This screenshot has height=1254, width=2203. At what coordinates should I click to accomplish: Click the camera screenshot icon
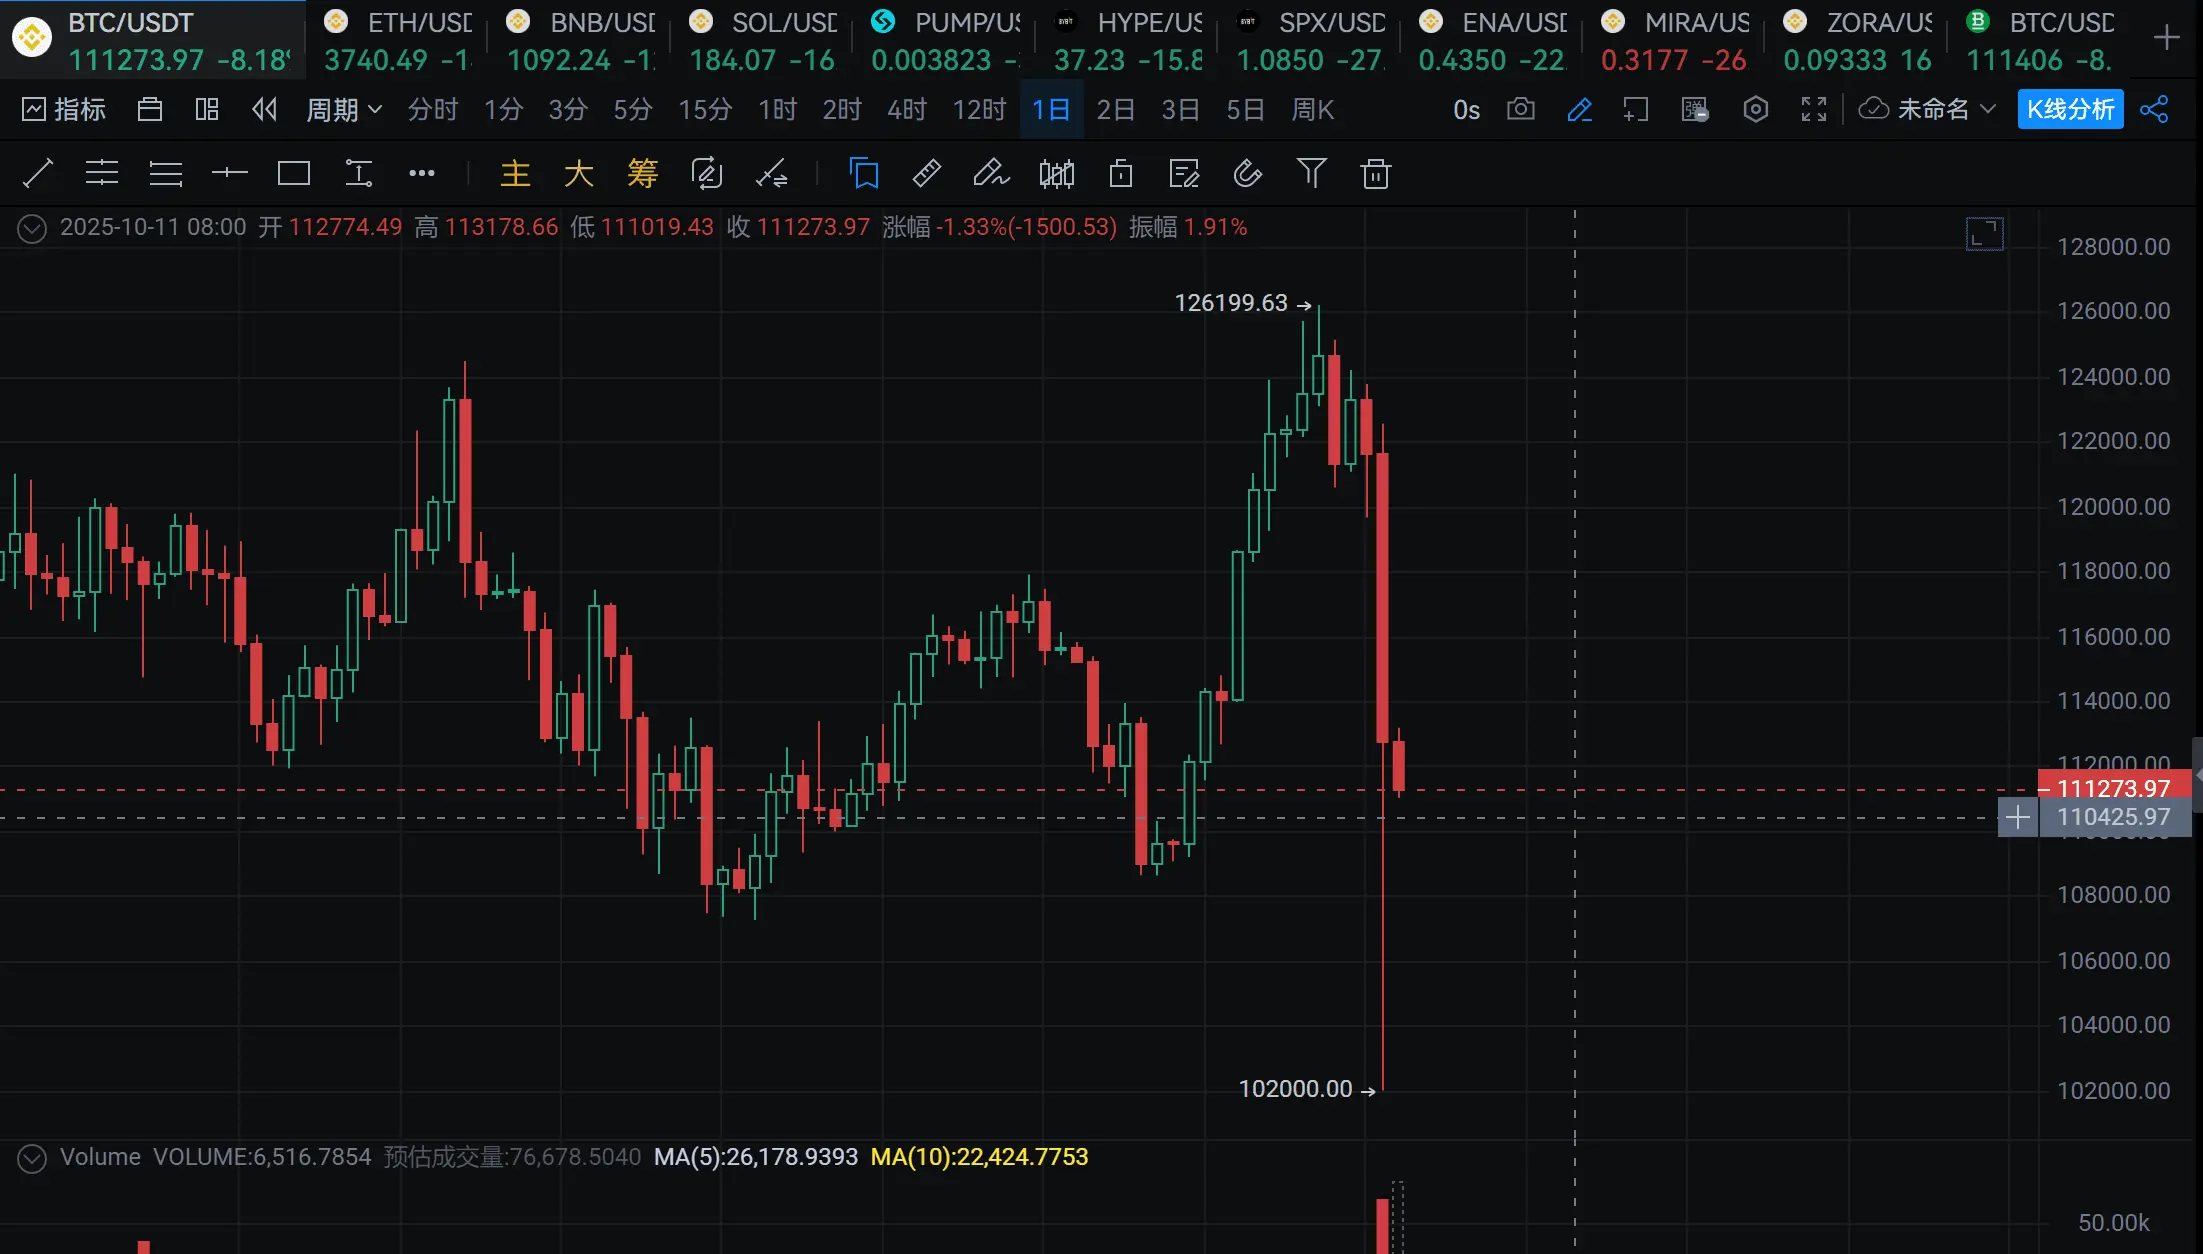click(1520, 109)
